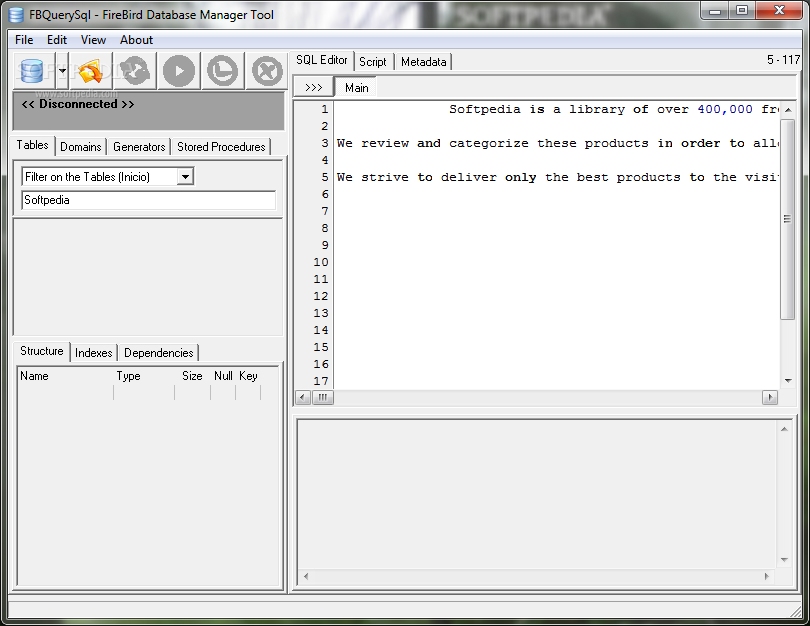Maximize the FBQuerySql window
Image resolution: width=810 pixels, height=626 pixels.
coord(742,11)
